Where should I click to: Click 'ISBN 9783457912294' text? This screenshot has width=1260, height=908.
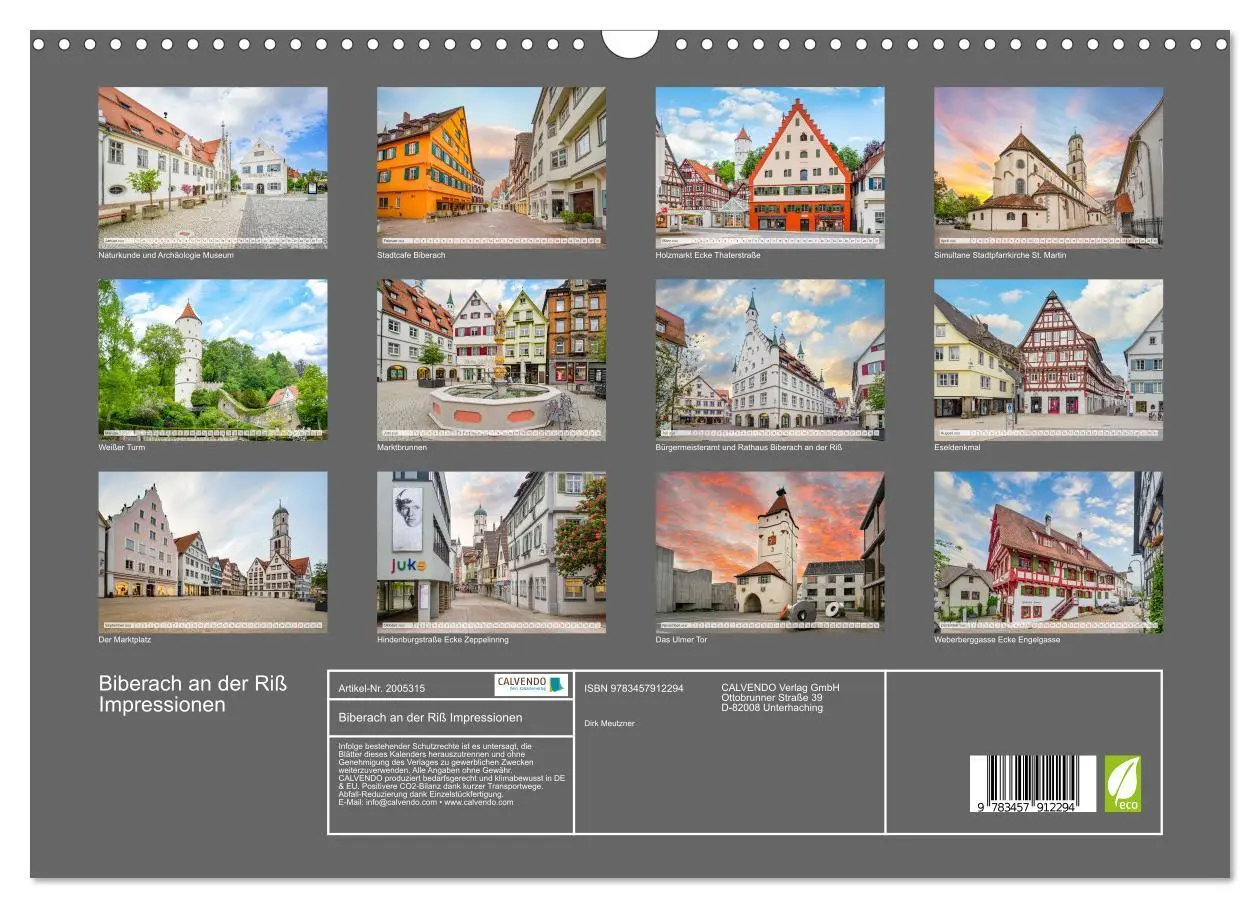pos(634,688)
